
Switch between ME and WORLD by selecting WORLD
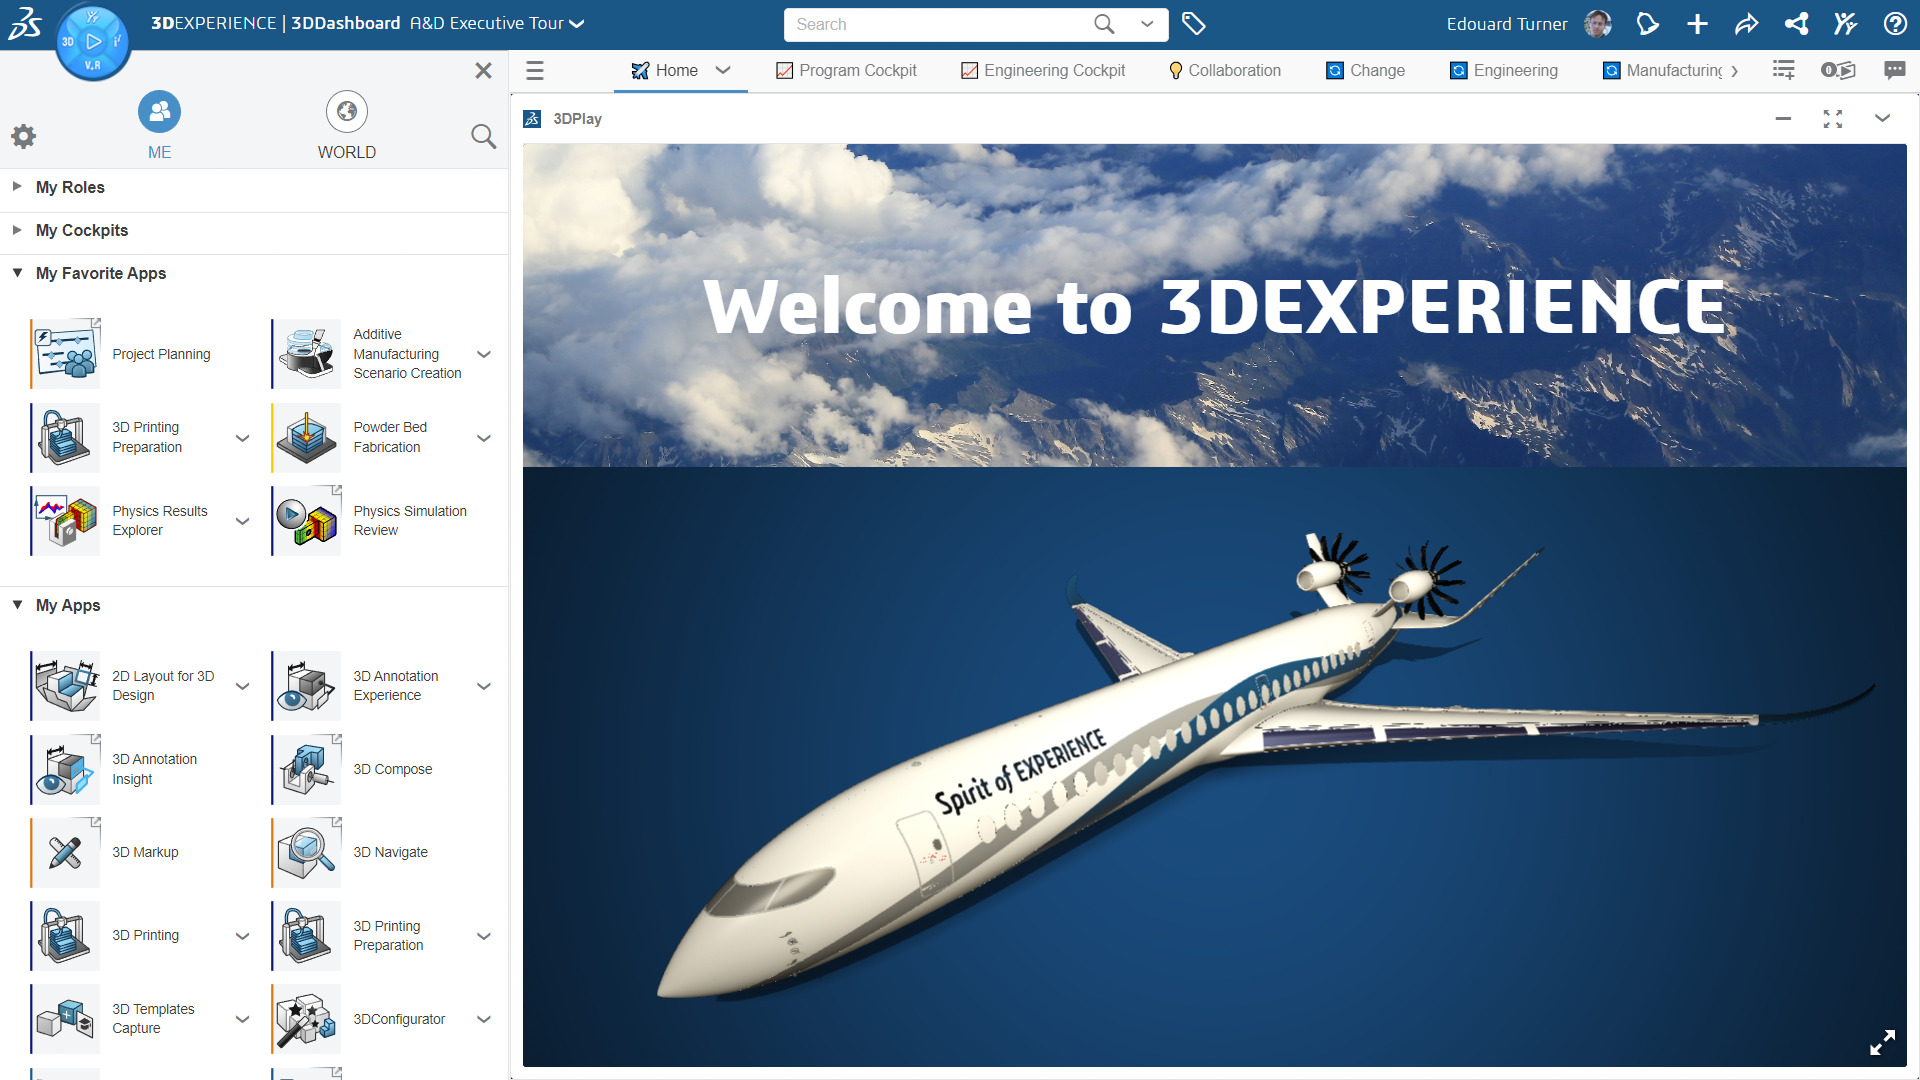[x=346, y=124]
